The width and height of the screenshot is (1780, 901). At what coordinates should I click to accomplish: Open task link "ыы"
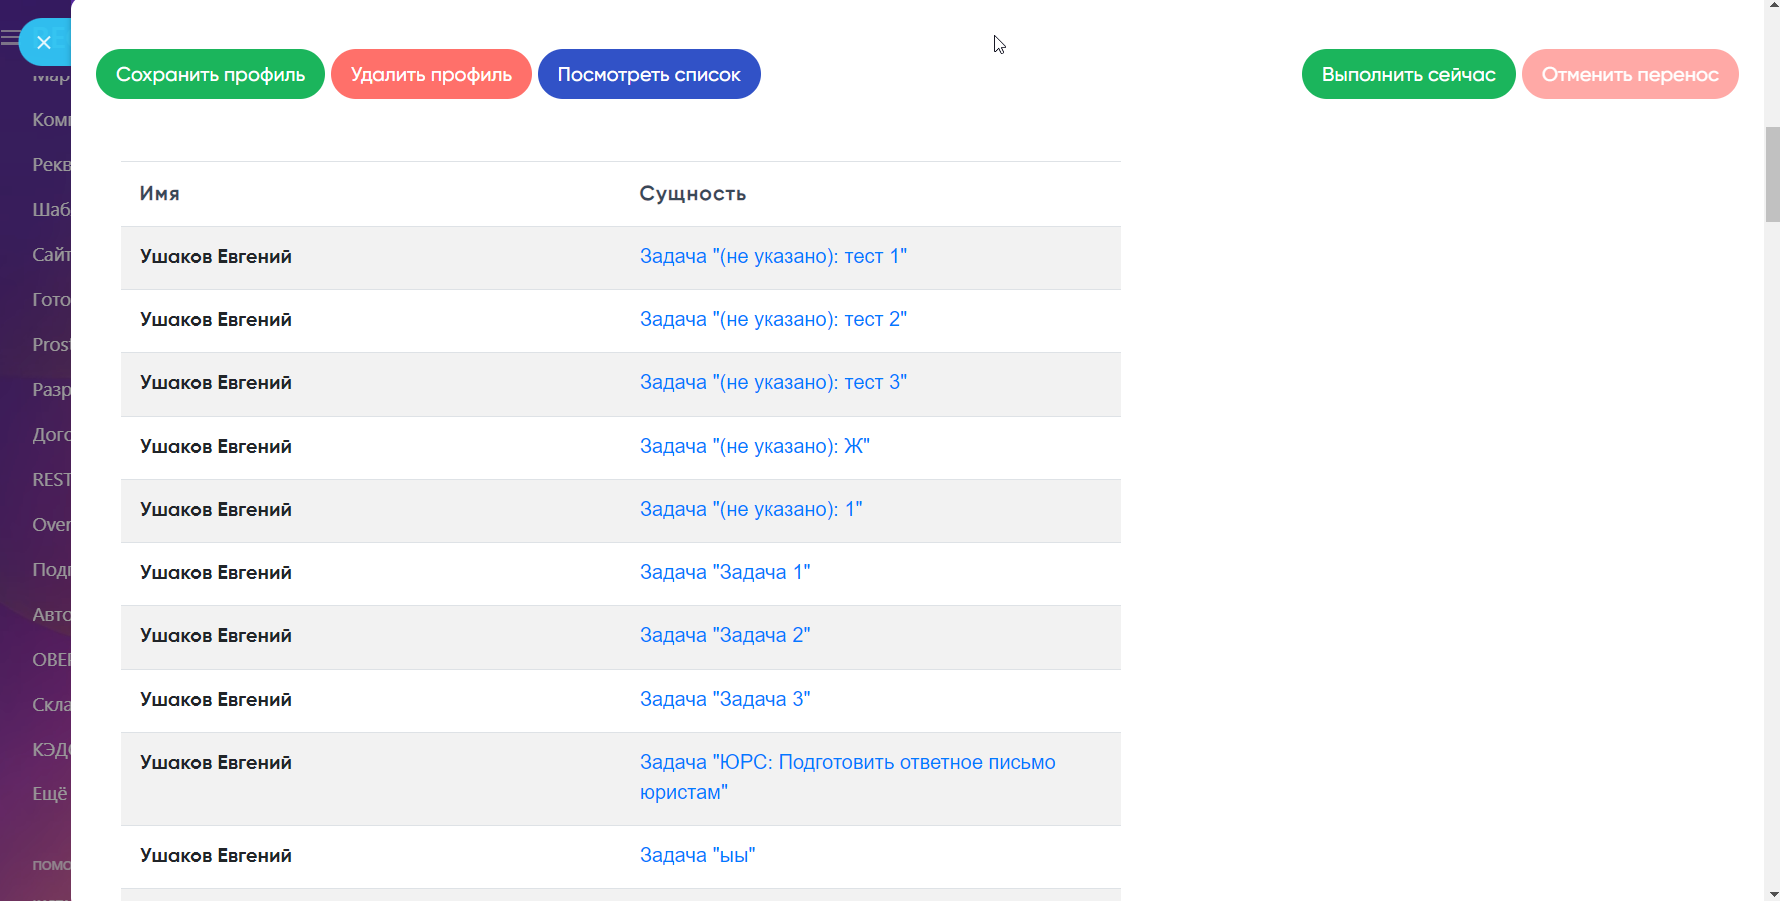(697, 856)
